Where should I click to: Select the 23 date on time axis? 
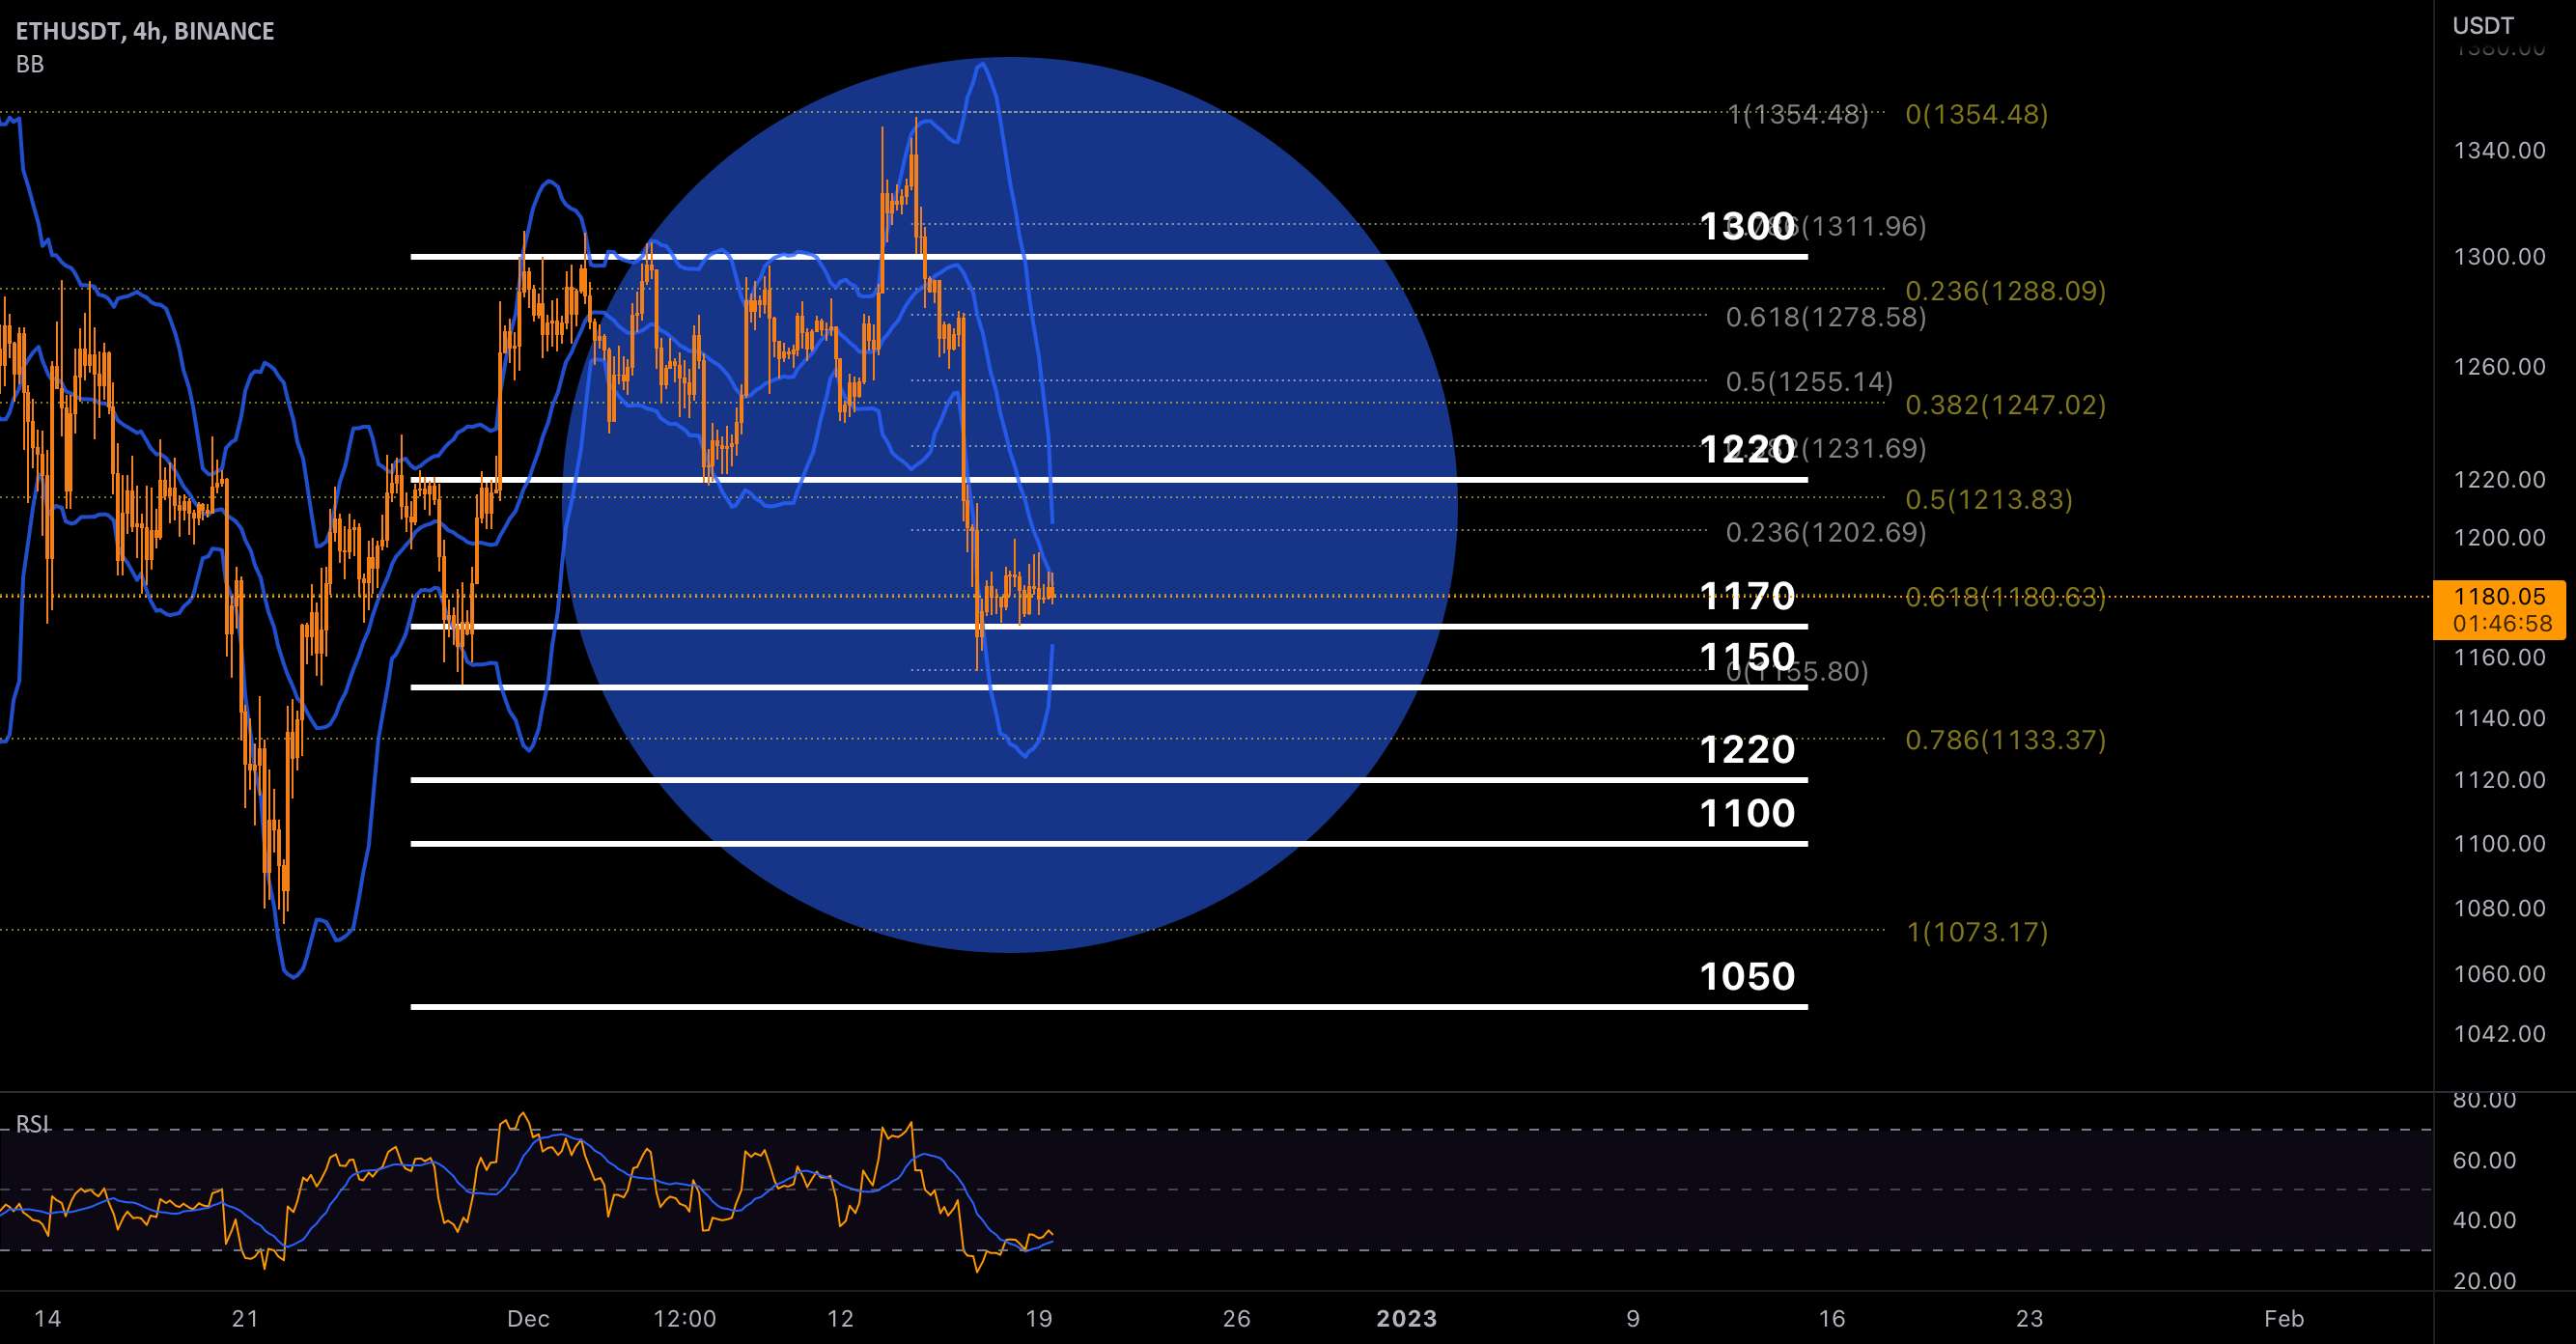tap(2029, 1318)
